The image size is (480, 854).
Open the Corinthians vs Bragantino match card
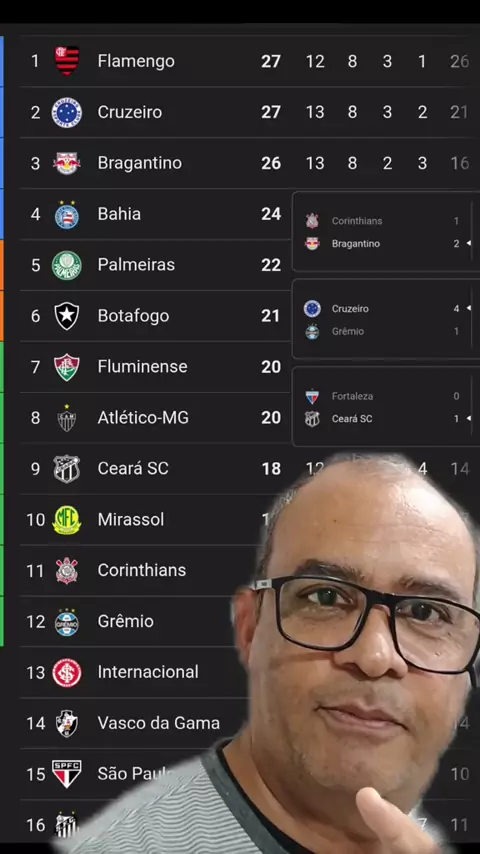click(386, 232)
